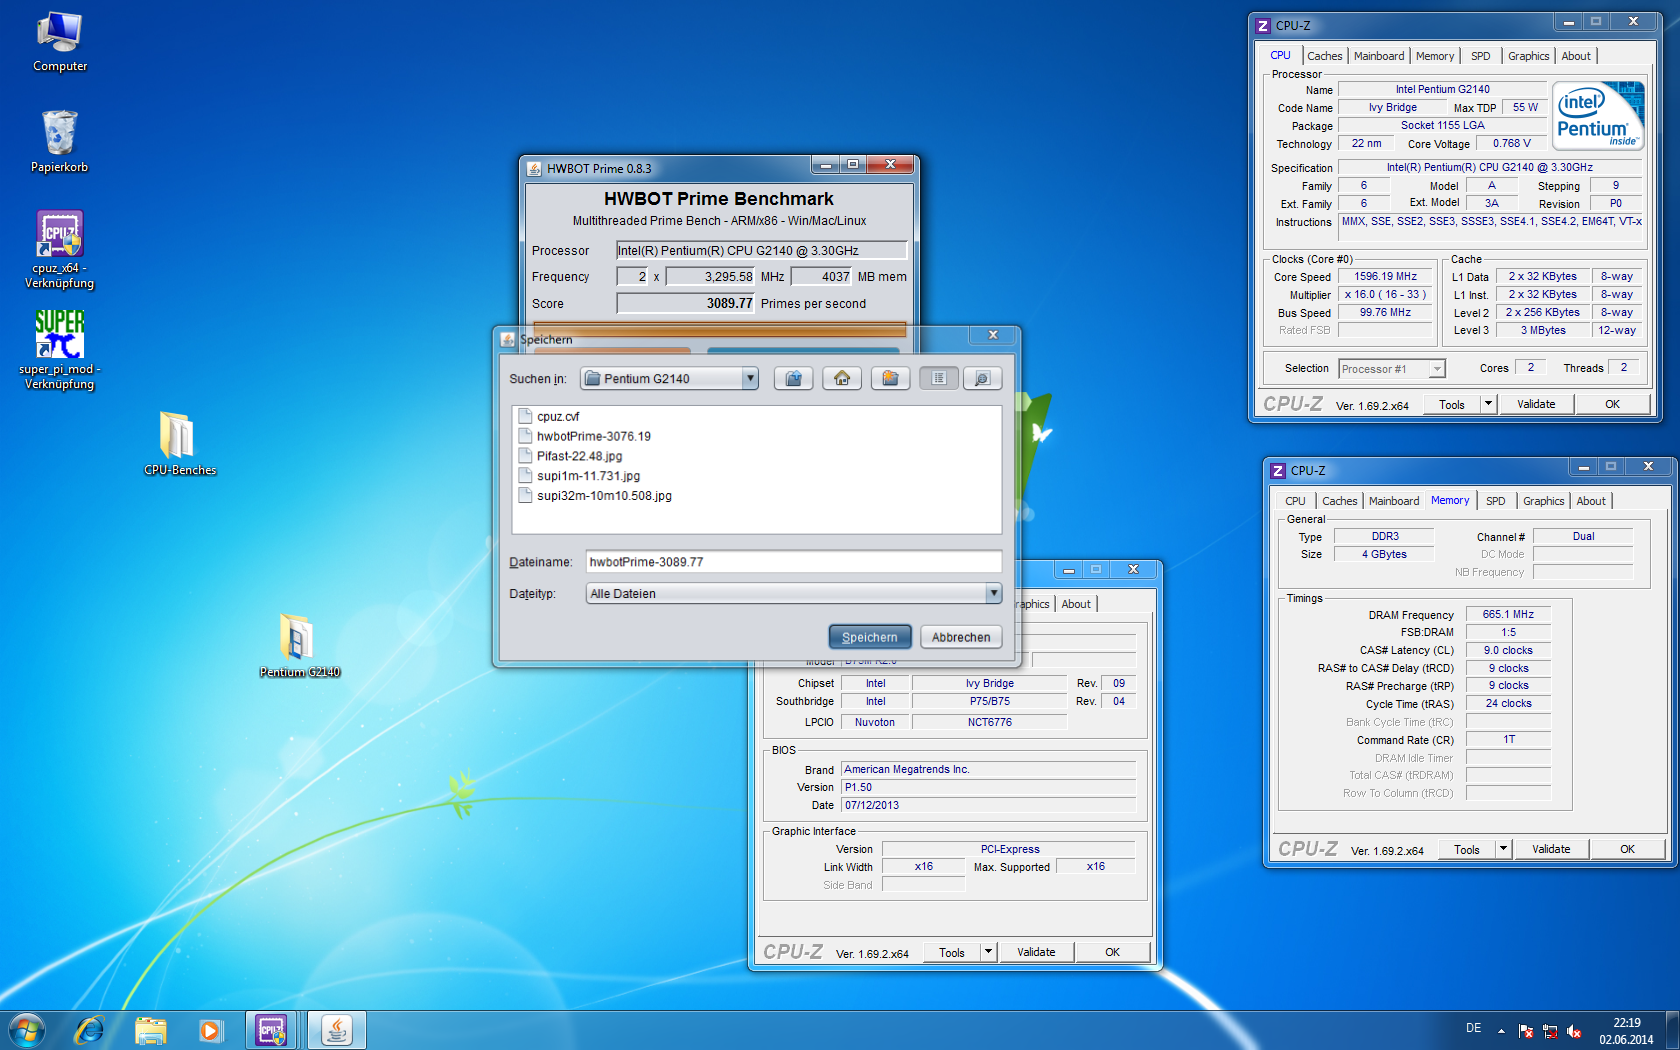Open About tab in Mainboard CPU-Z window
Viewport: 1680px width, 1050px height.
coord(1076,604)
